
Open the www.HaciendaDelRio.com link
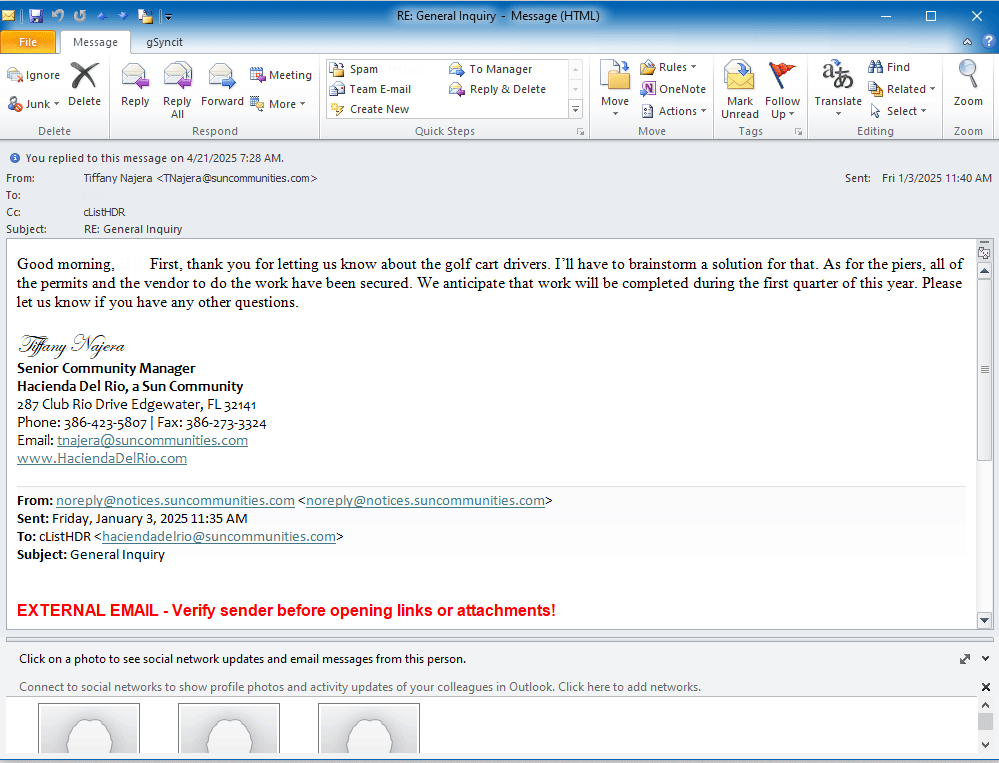click(x=102, y=458)
